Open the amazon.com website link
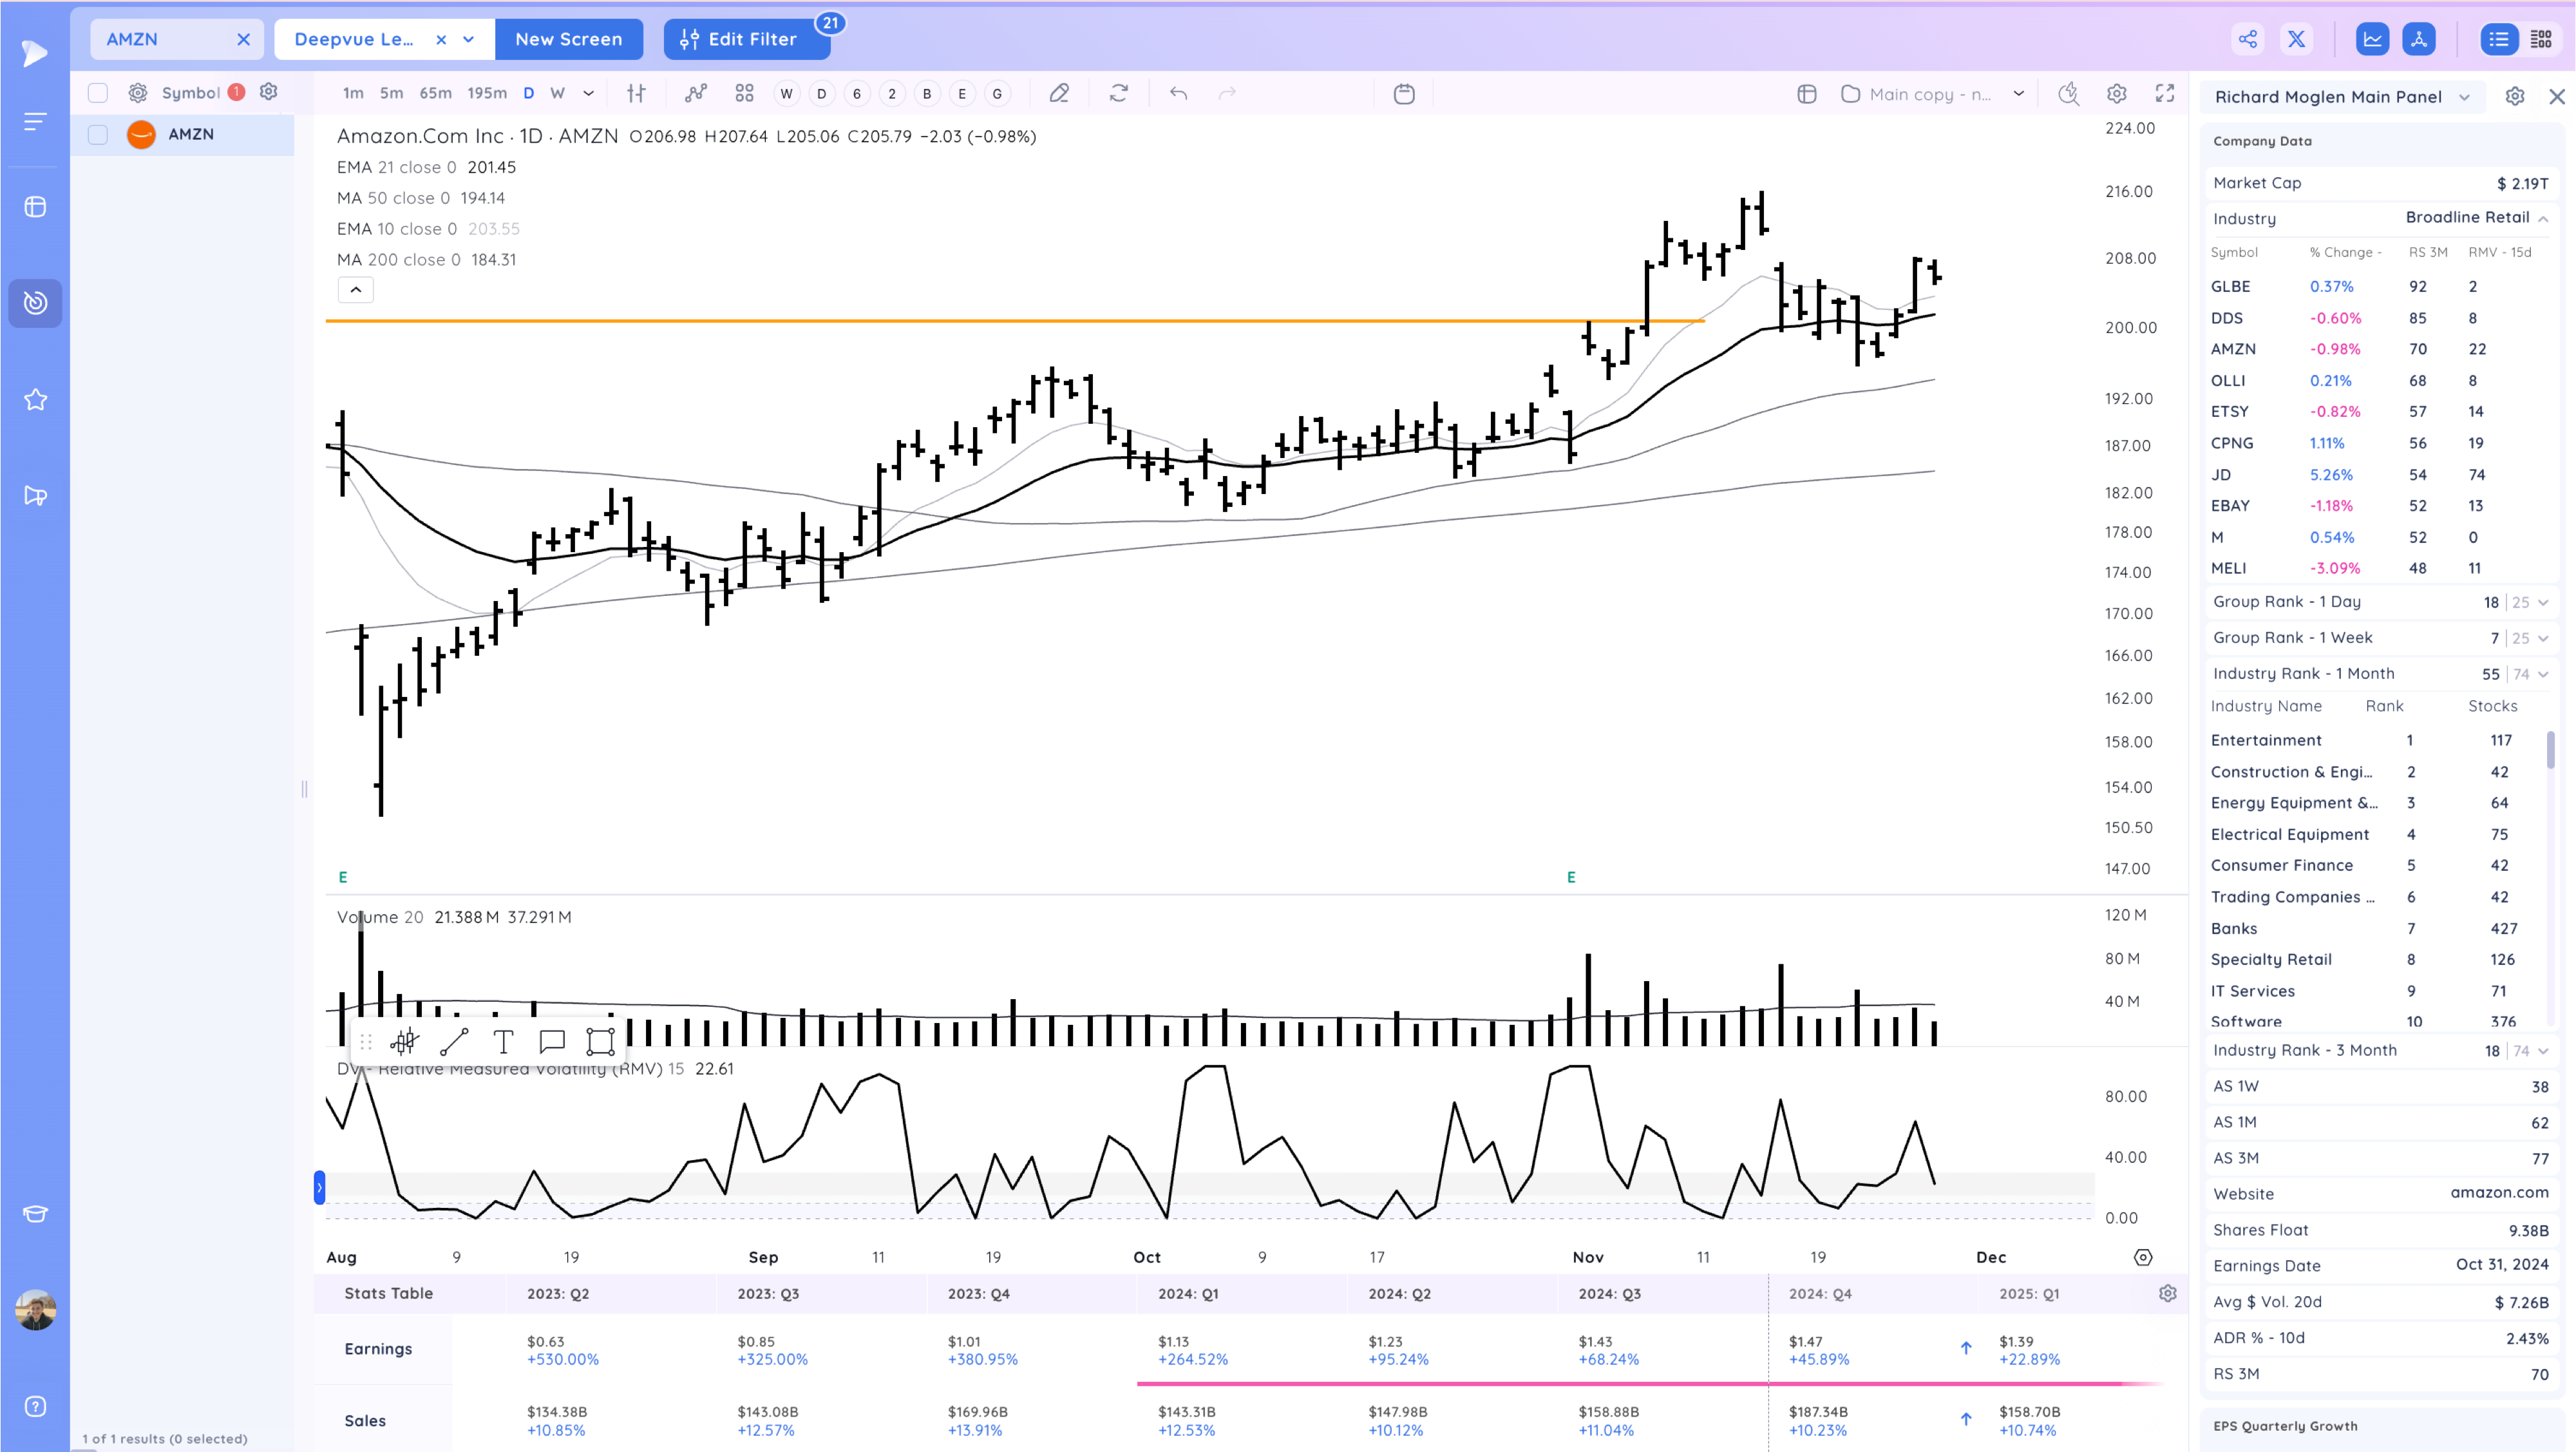 pyautogui.click(x=2499, y=1193)
